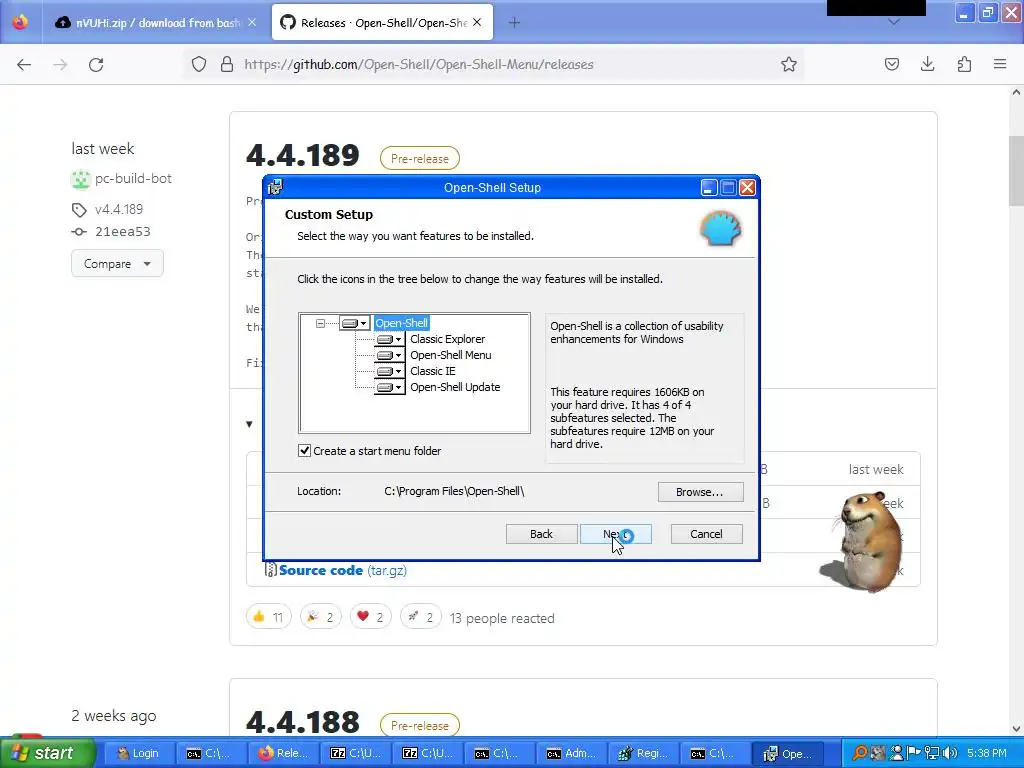Click the rocket reaction button

(421, 617)
